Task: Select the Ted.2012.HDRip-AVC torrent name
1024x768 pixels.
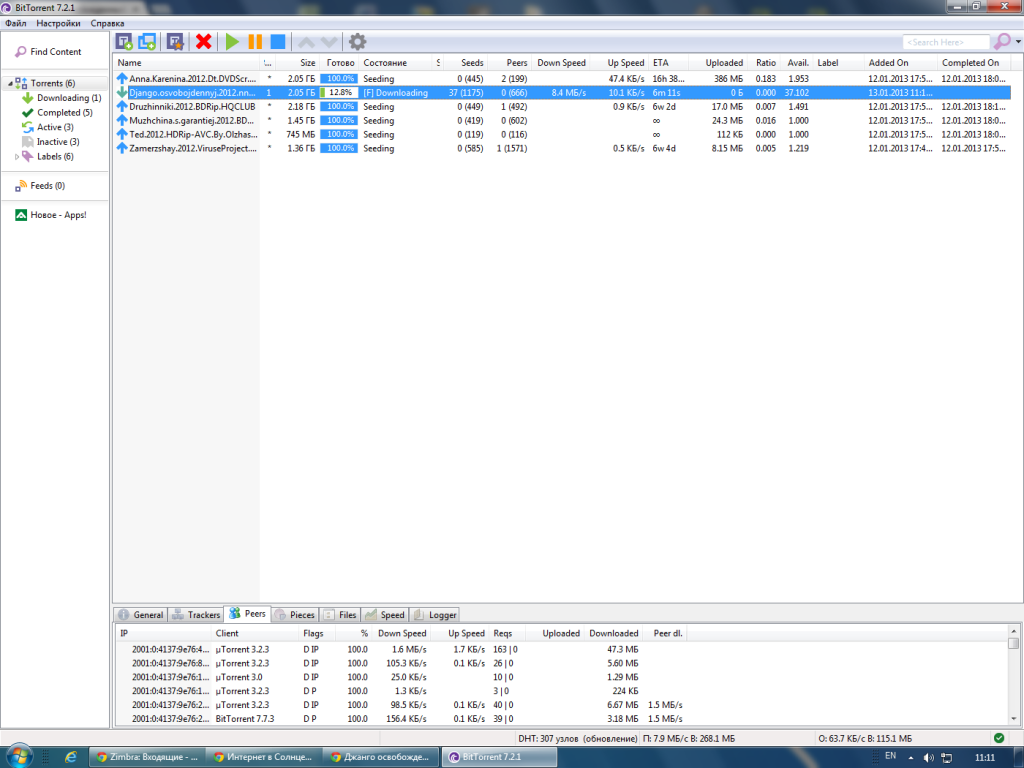Action: [193, 135]
